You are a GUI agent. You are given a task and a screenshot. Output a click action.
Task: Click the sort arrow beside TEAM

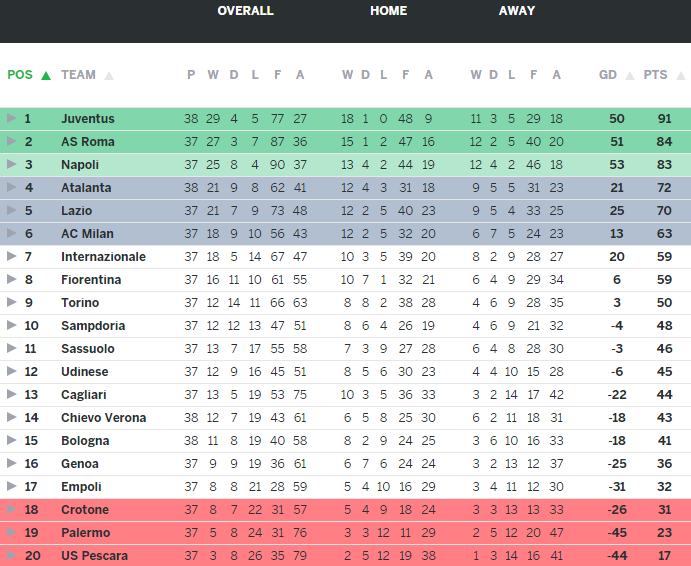tap(109, 75)
